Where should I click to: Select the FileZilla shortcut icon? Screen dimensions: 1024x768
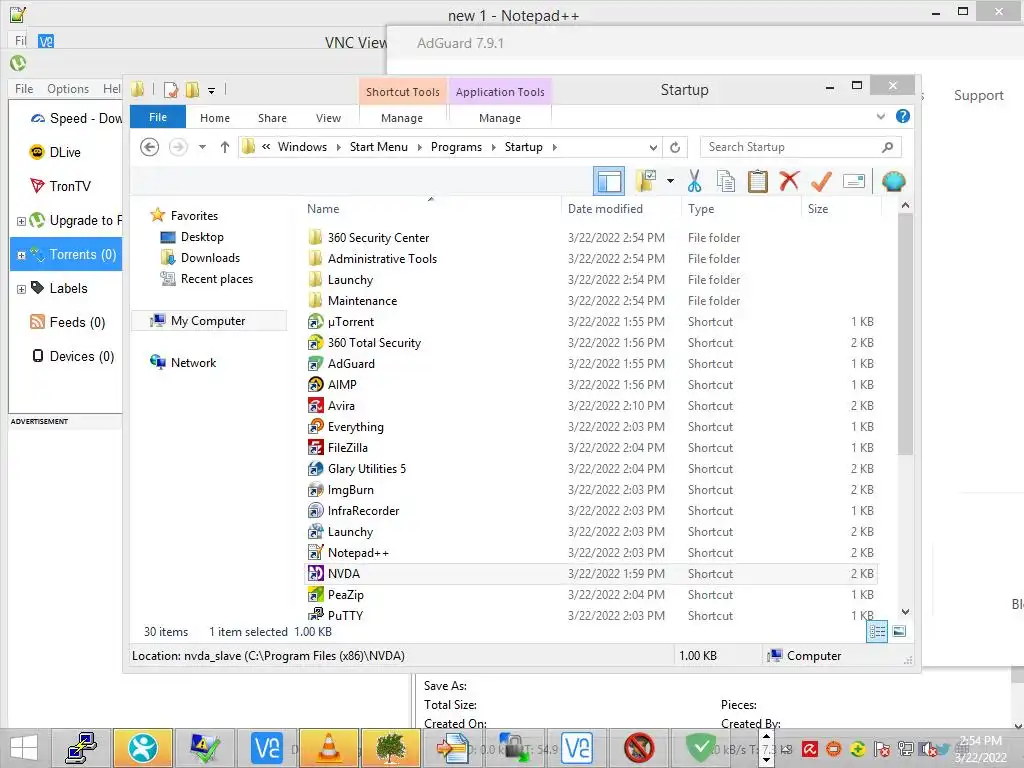coord(315,447)
